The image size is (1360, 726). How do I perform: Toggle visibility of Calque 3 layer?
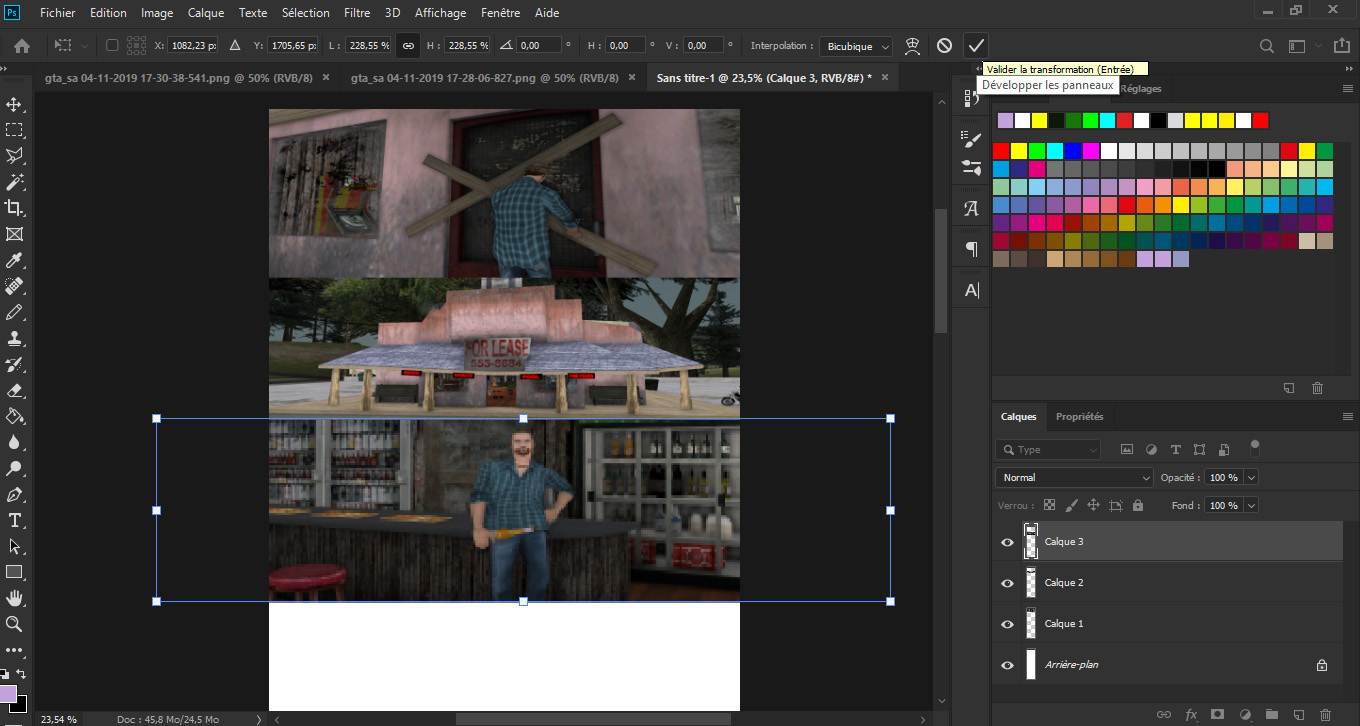1008,542
